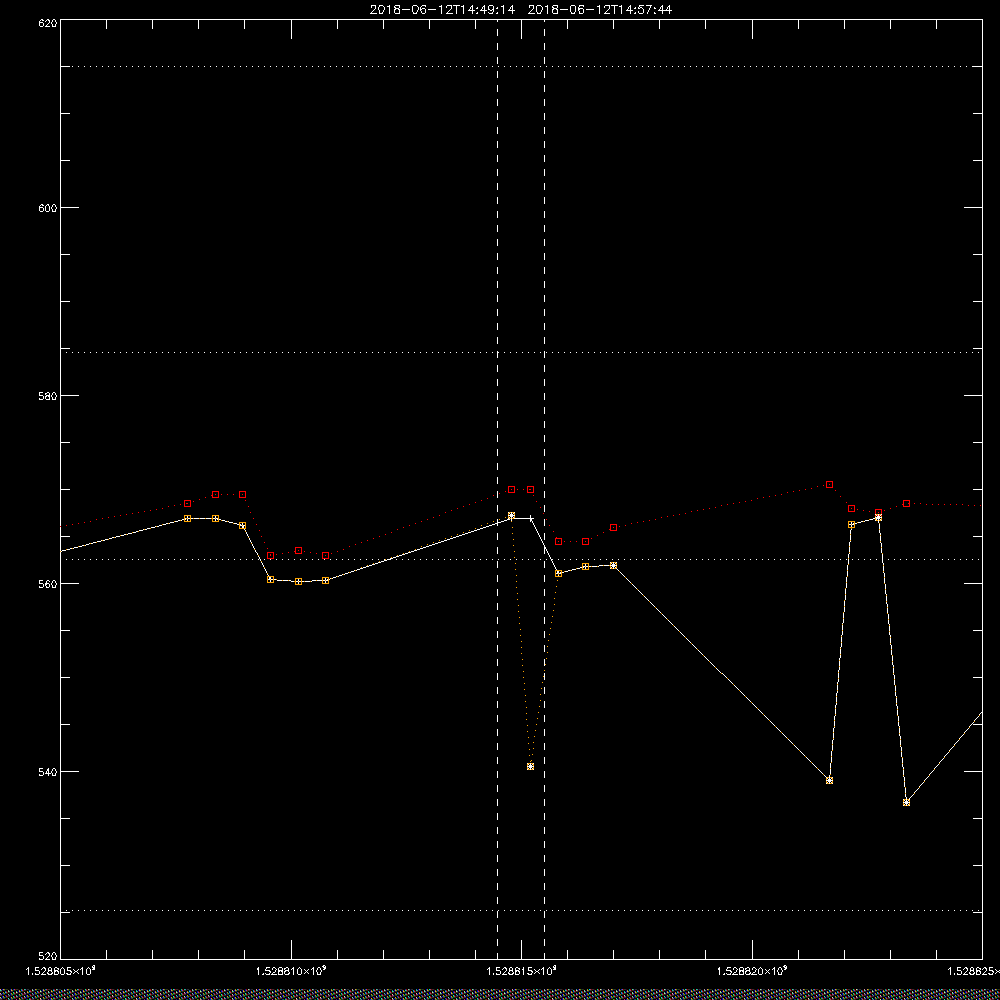Image resolution: width=1000 pixels, height=1000 pixels.
Task: Pick the isolated orange outlier point between dashed markers
Action: pos(530,767)
